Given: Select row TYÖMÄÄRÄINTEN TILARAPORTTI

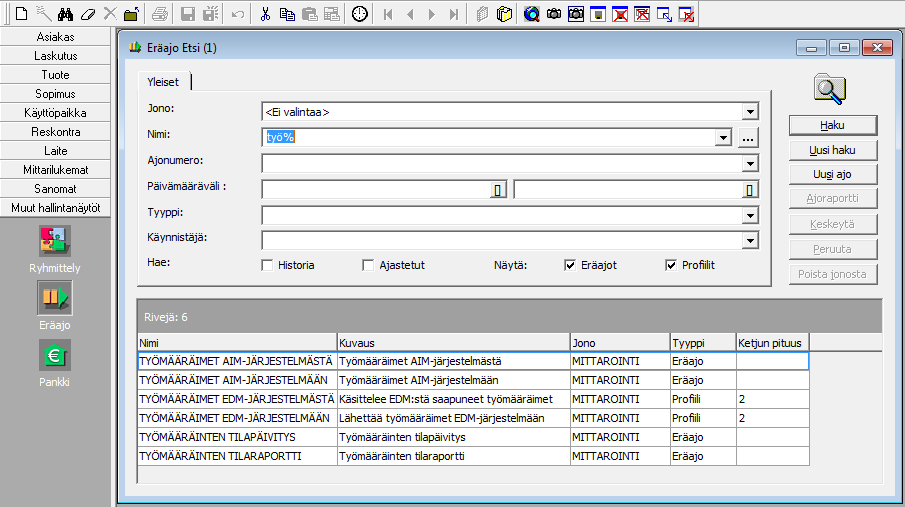Looking at the screenshot, I should point(473,456).
